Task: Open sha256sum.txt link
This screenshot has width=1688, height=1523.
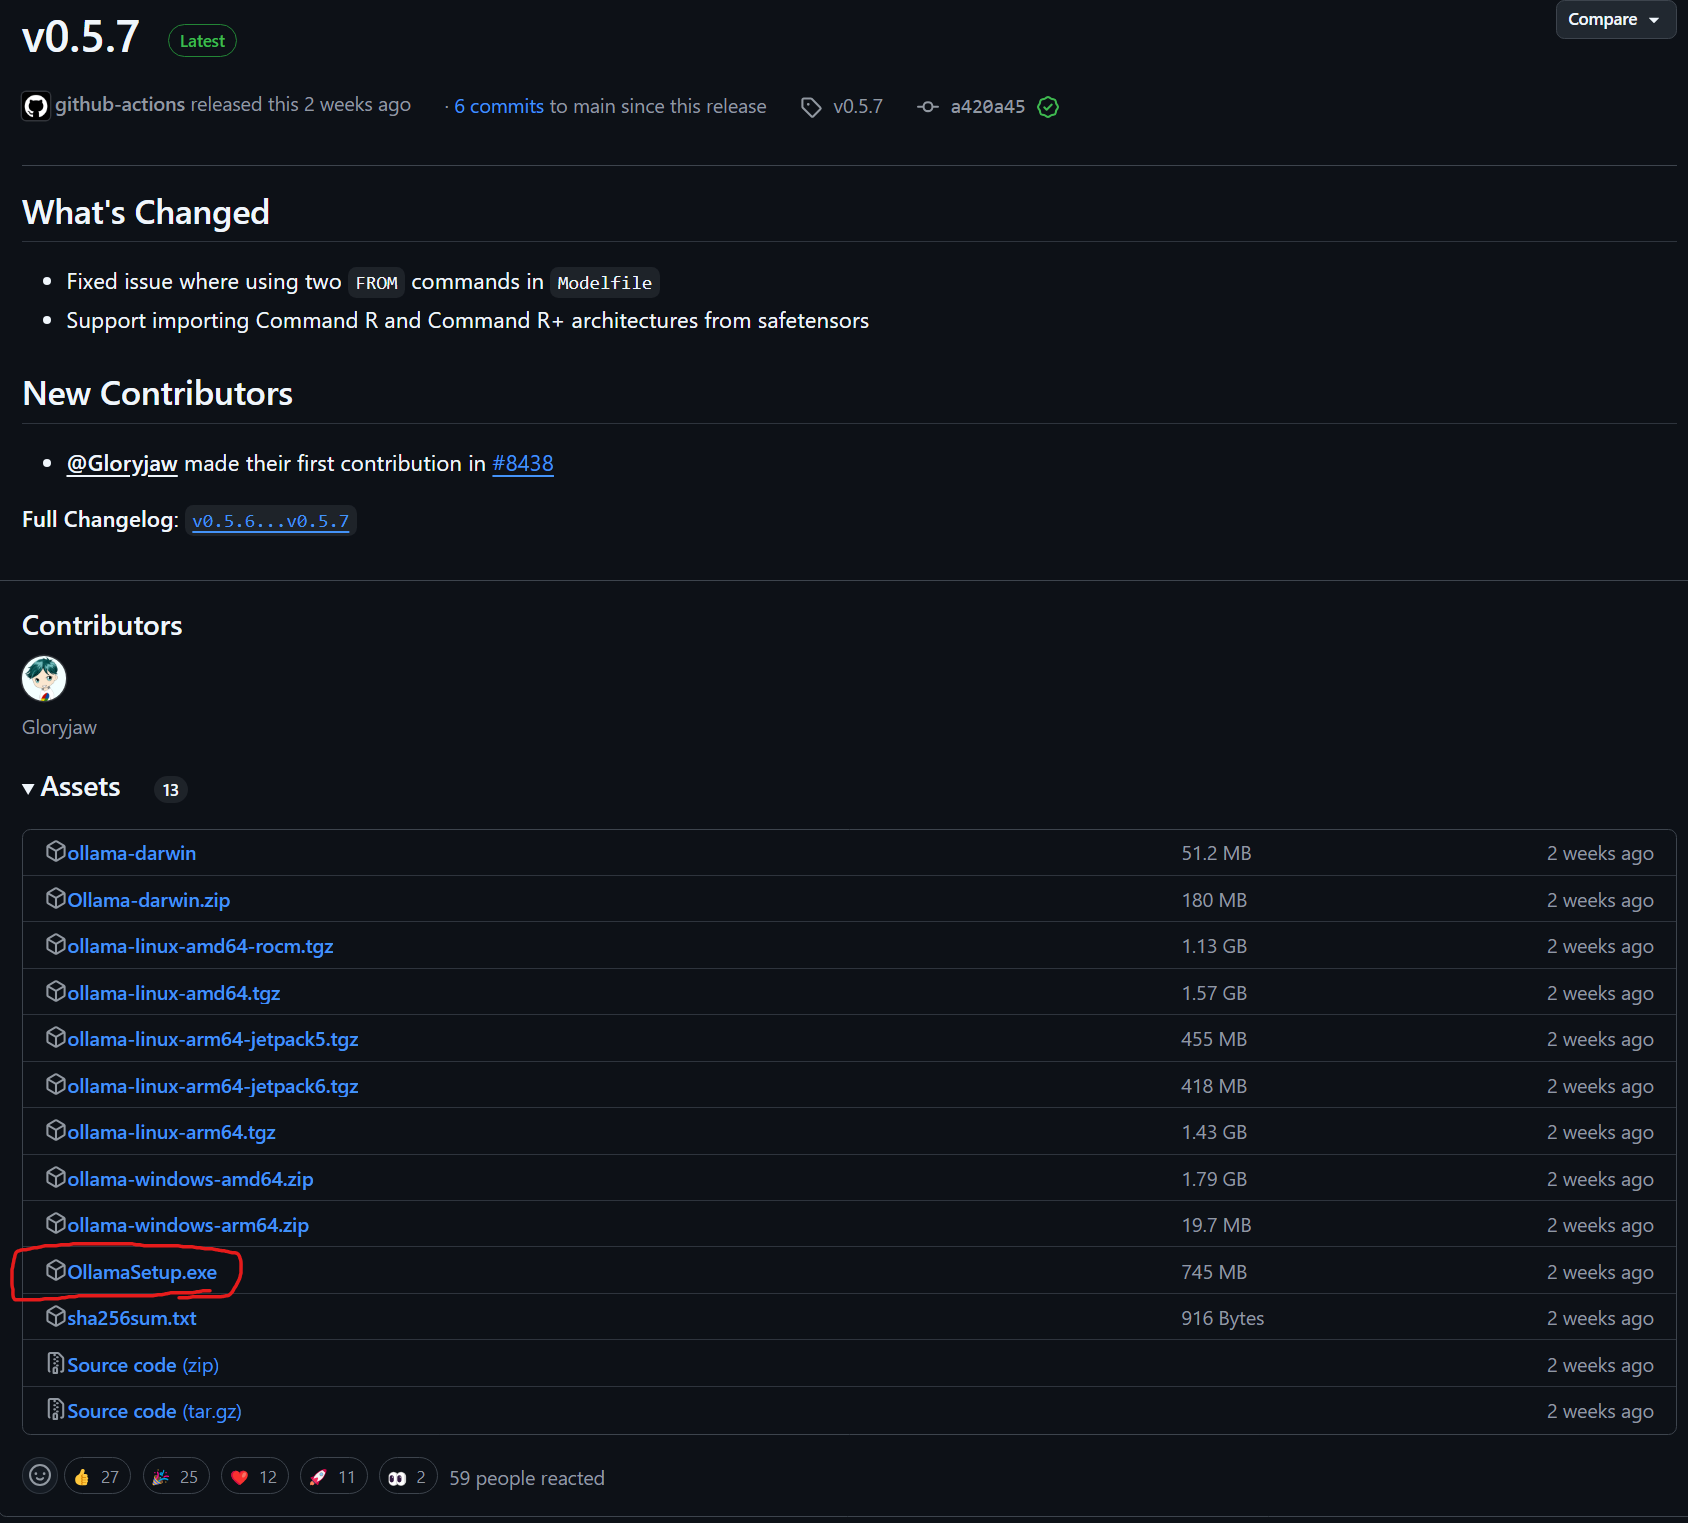Action: tap(132, 1318)
